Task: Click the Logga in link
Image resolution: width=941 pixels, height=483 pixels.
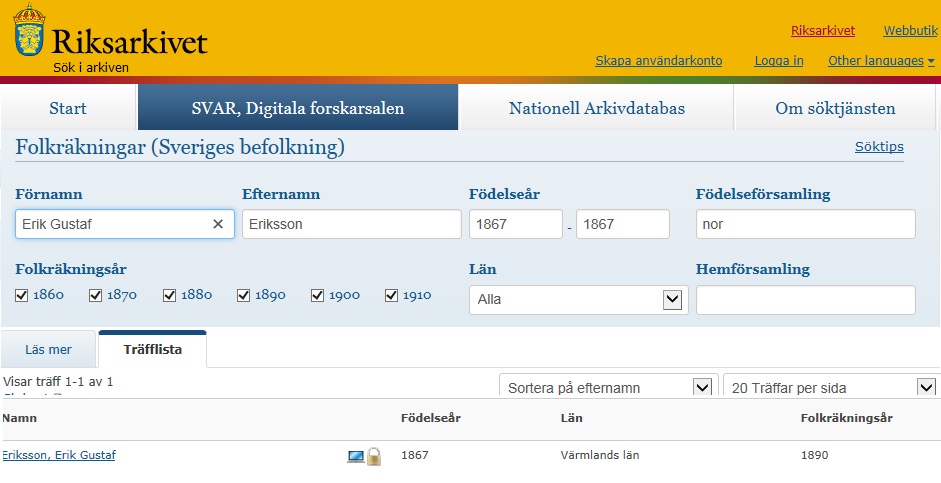Action: (x=778, y=61)
